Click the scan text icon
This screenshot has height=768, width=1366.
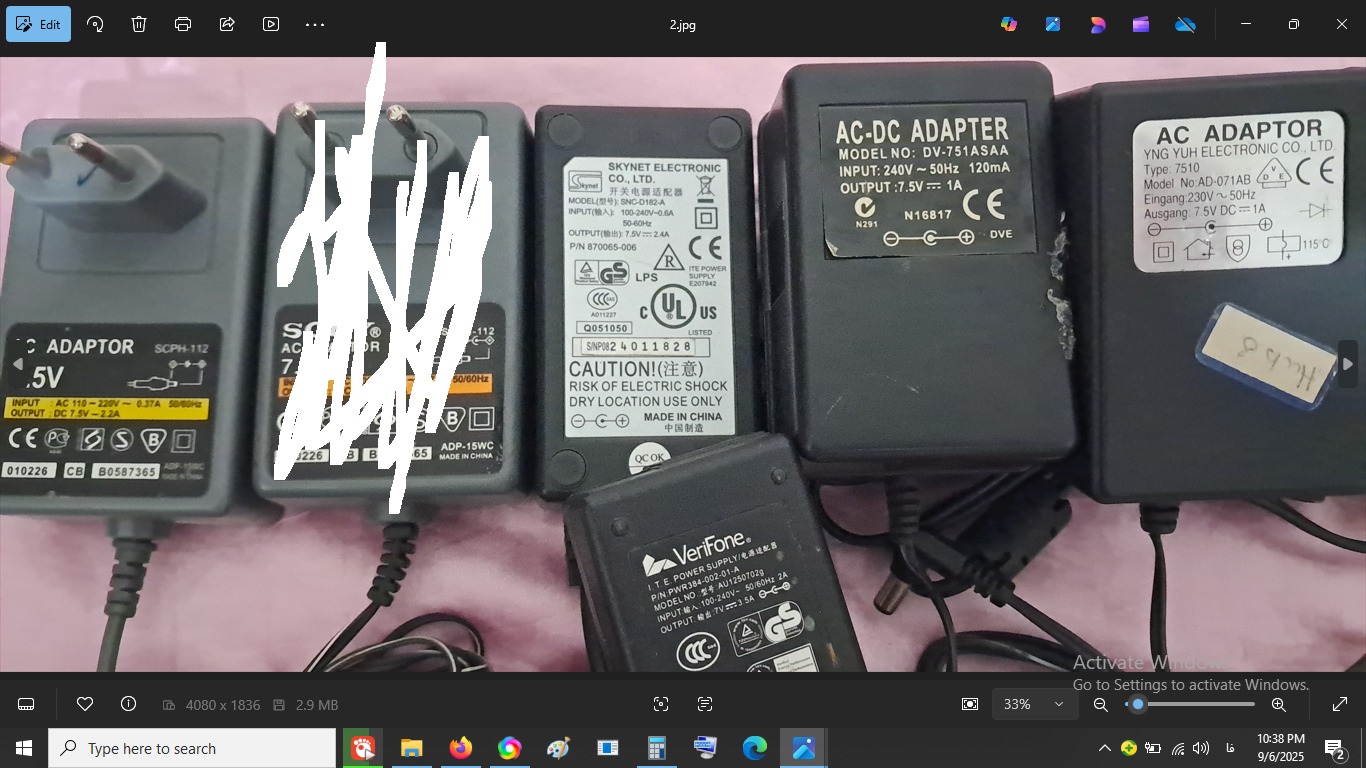tap(705, 704)
